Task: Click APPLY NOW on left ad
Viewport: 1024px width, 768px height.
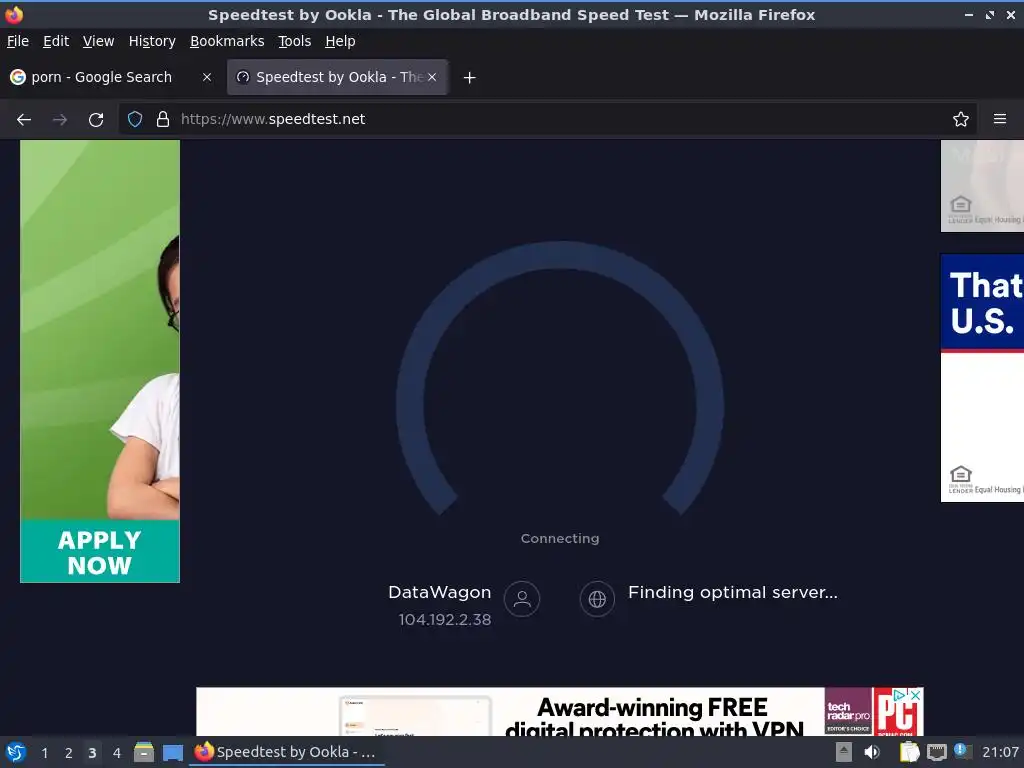Action: pos(100,552)
